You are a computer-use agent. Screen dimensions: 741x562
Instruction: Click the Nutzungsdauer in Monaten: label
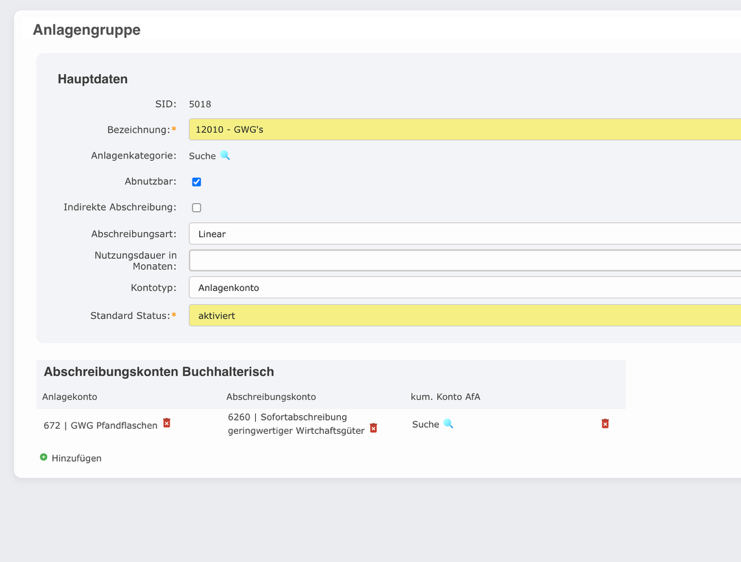pyautogui.click(x=136, y=261)
